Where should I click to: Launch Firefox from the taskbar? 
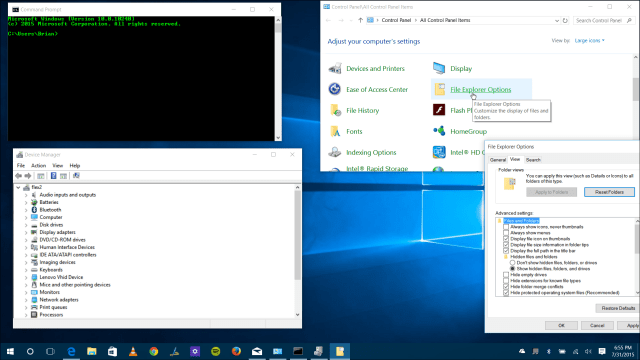pyautogui.click(x=236, y=351)
